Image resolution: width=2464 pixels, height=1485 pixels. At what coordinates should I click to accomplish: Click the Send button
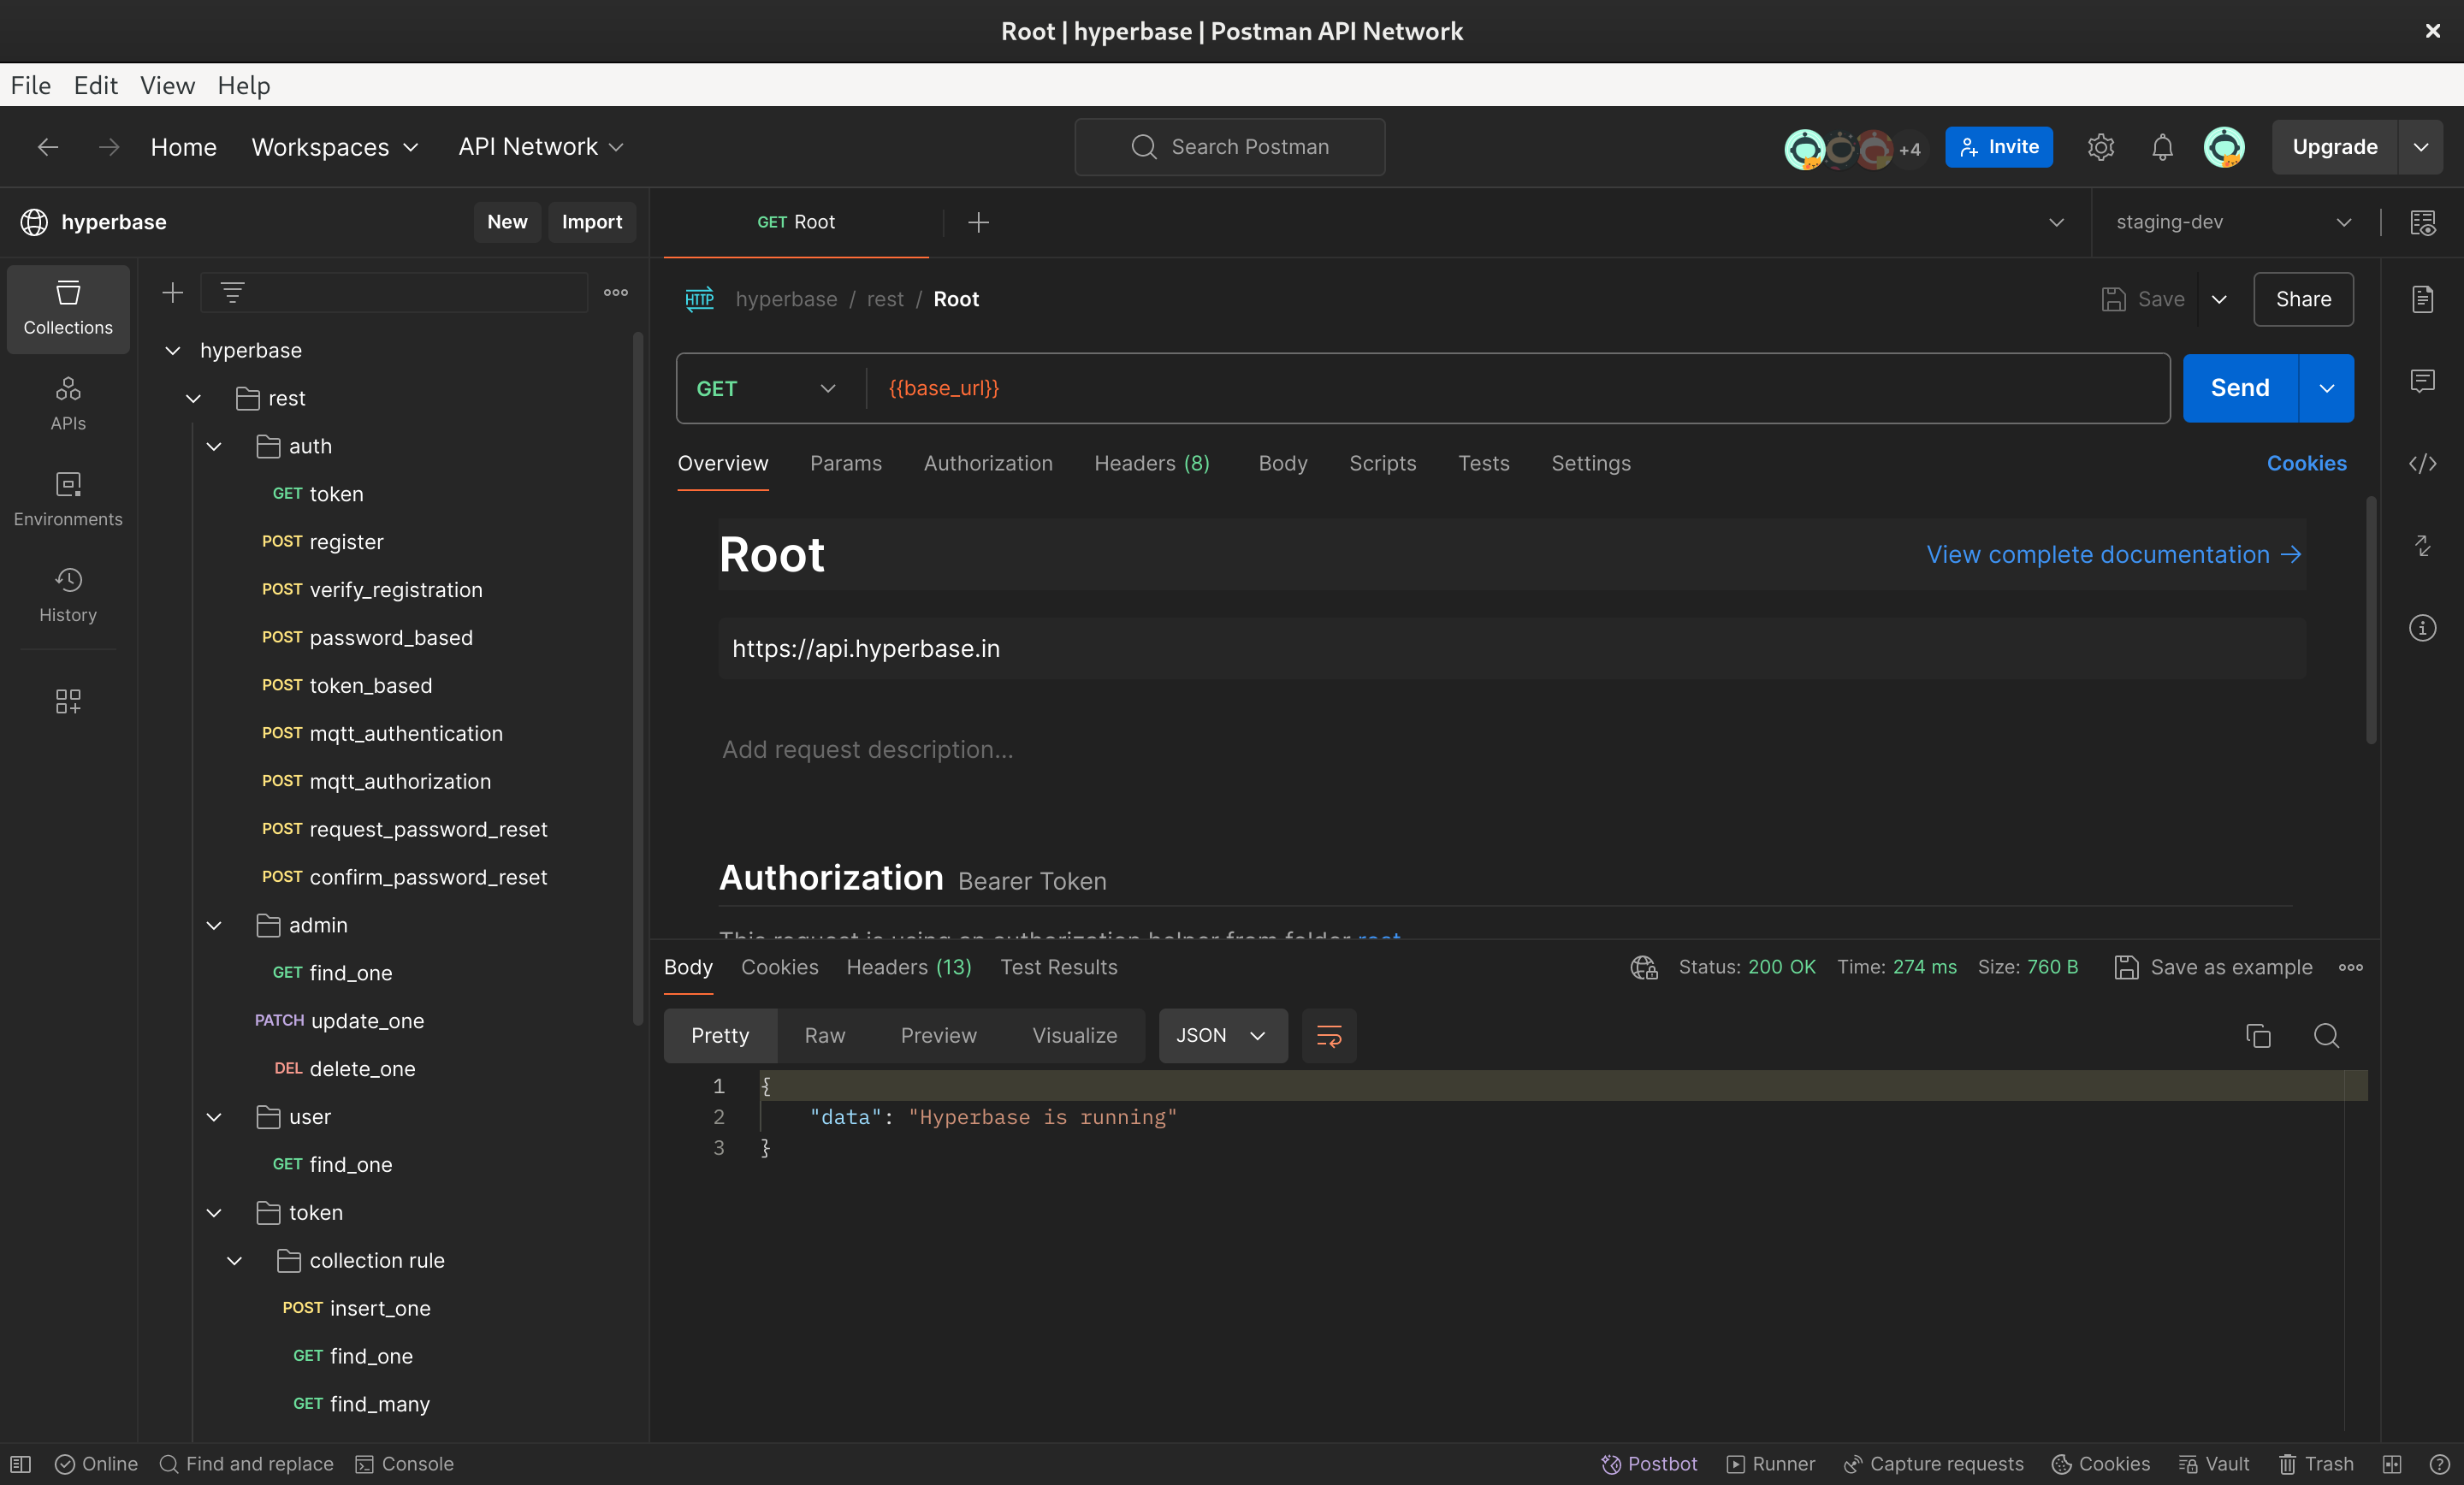[x=2240, y=388]
